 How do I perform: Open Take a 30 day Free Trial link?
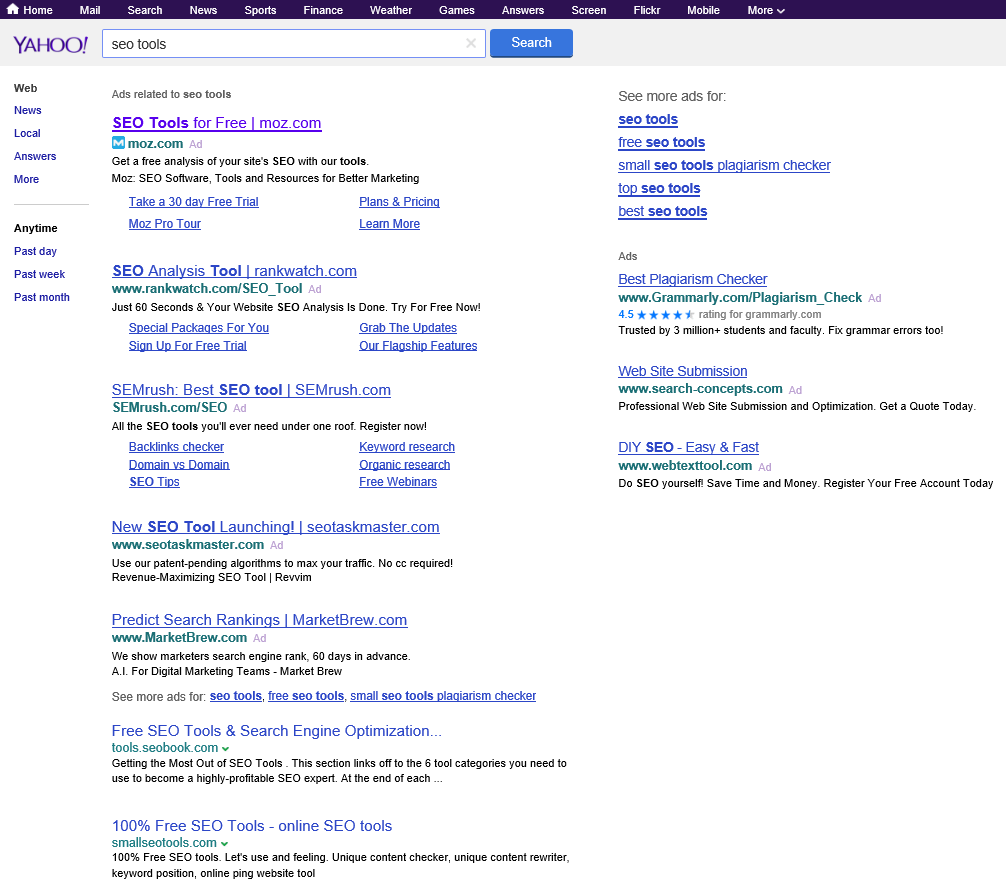click(193, 202)
